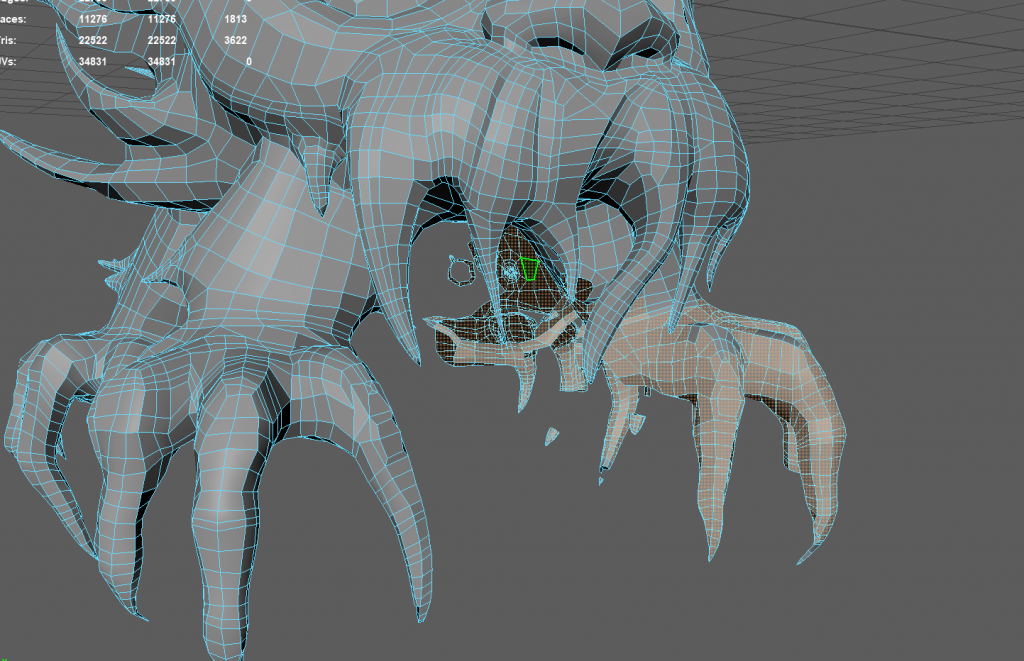Select the tiny floating mesh fragment below the brown hand

551,436
